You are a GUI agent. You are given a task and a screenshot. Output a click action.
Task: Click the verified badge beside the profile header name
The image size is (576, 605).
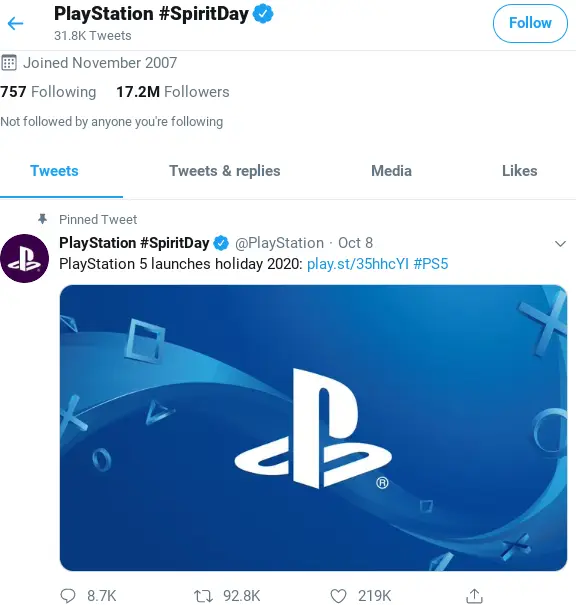tap(263, 14)
